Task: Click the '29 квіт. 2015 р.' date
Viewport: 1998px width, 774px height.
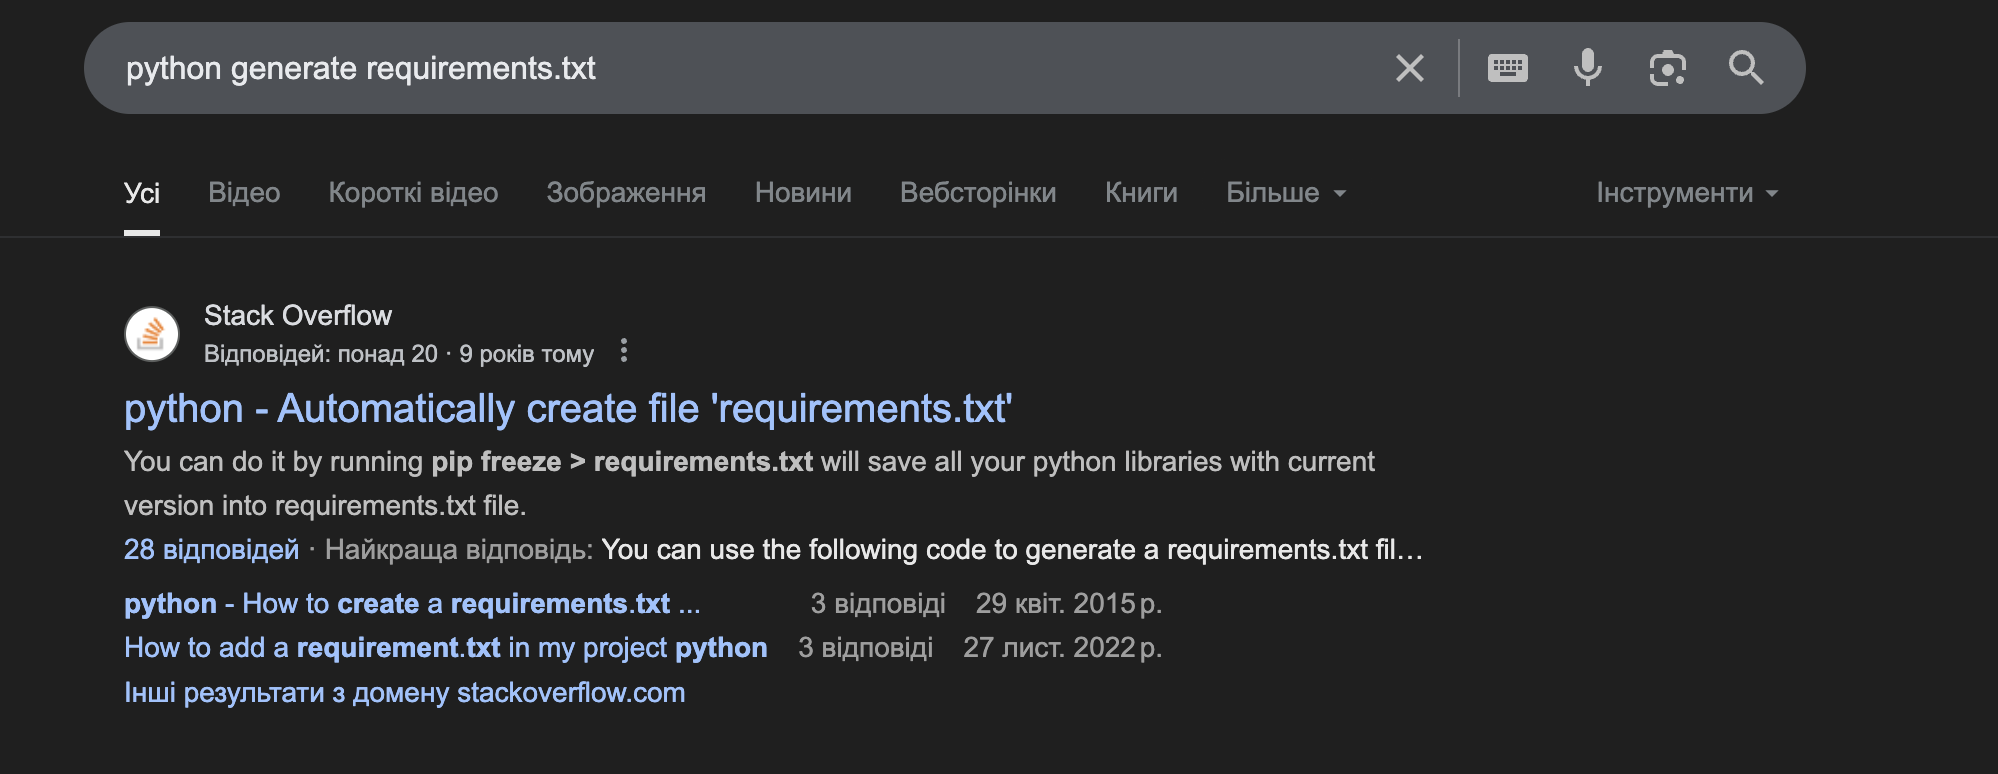Action: (x=1068, y=603)
